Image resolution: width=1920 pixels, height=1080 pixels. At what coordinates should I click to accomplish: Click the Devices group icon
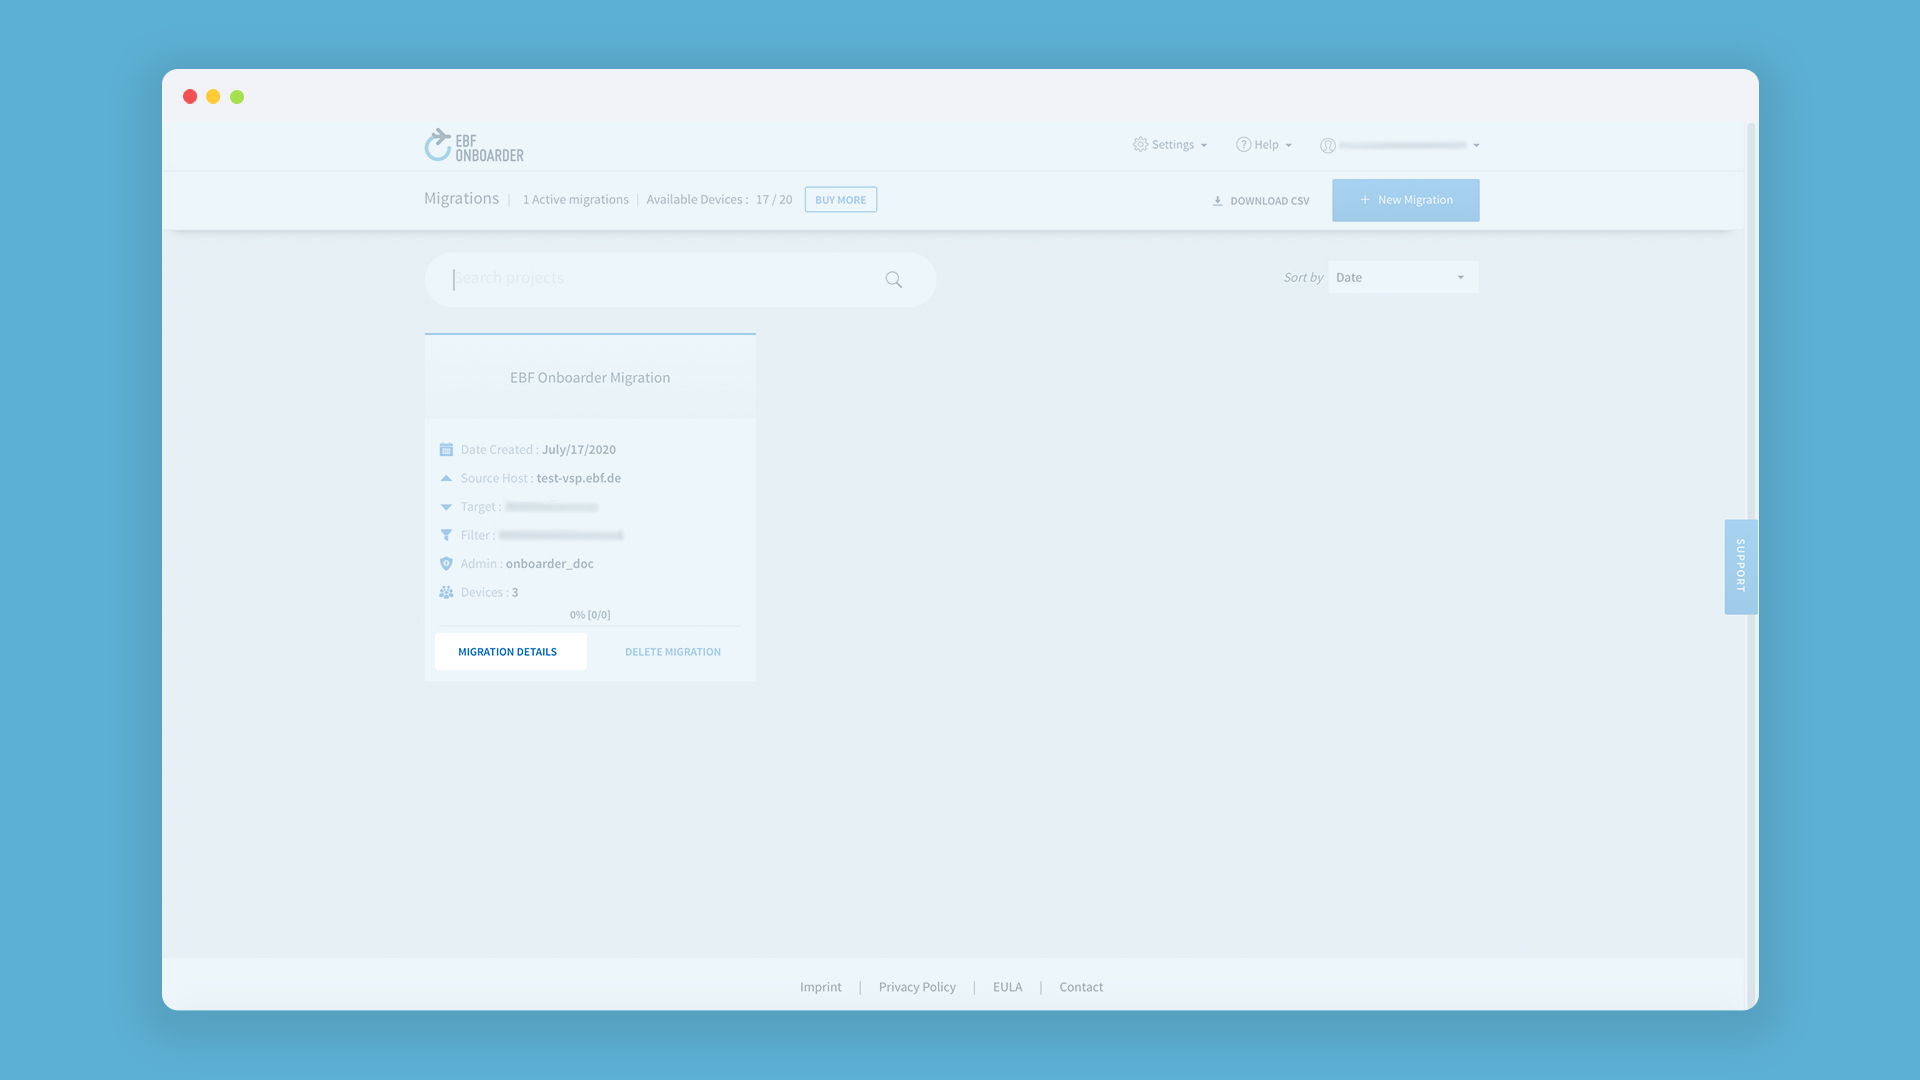pos(446,593)
